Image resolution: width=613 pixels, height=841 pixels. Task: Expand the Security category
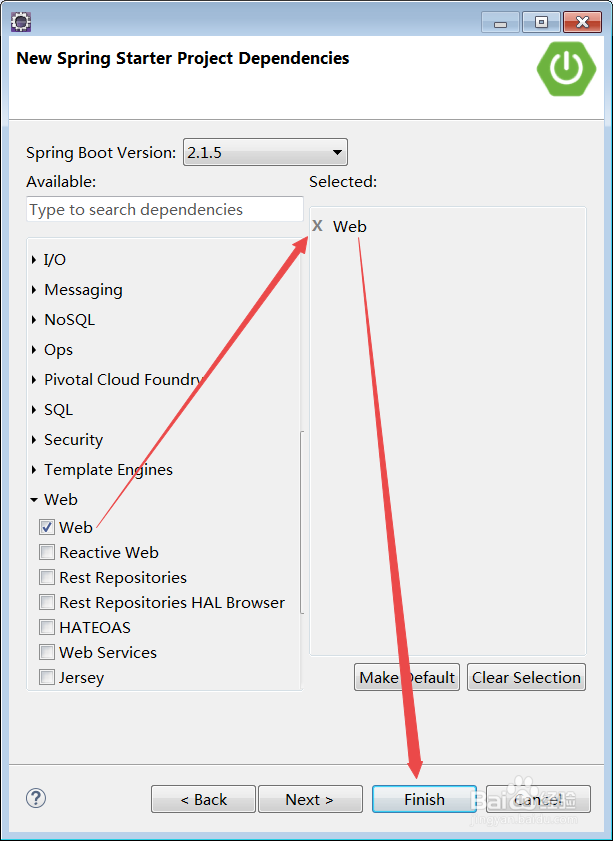34,439
